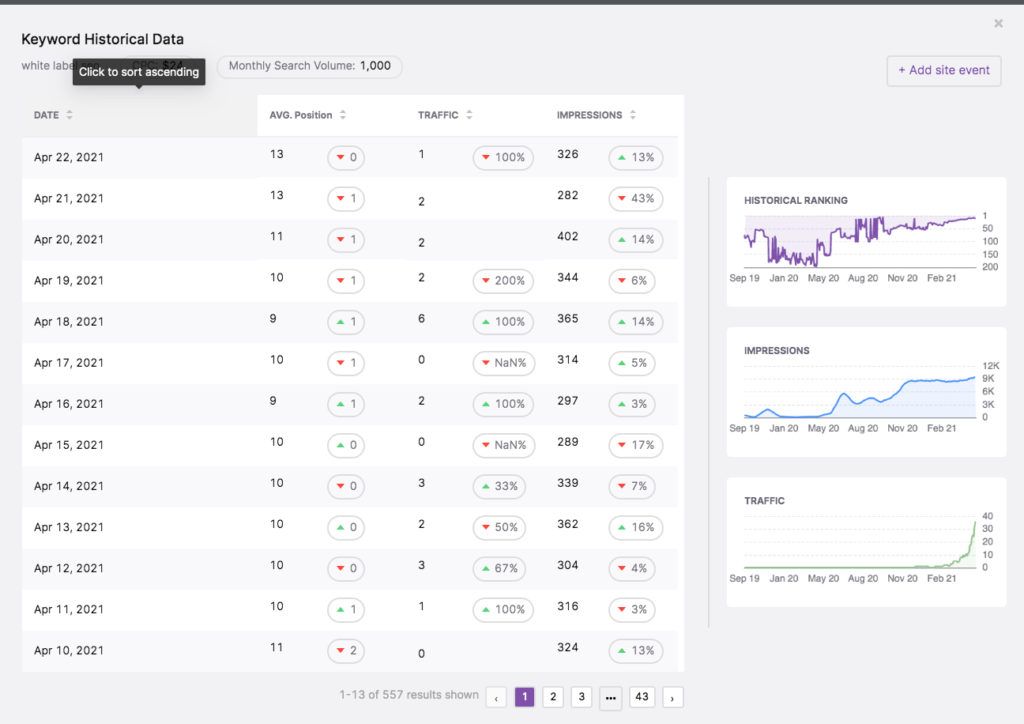Jump to last page 43
This screenshot has width=1024, height=724.
click(x=642, y=697)
